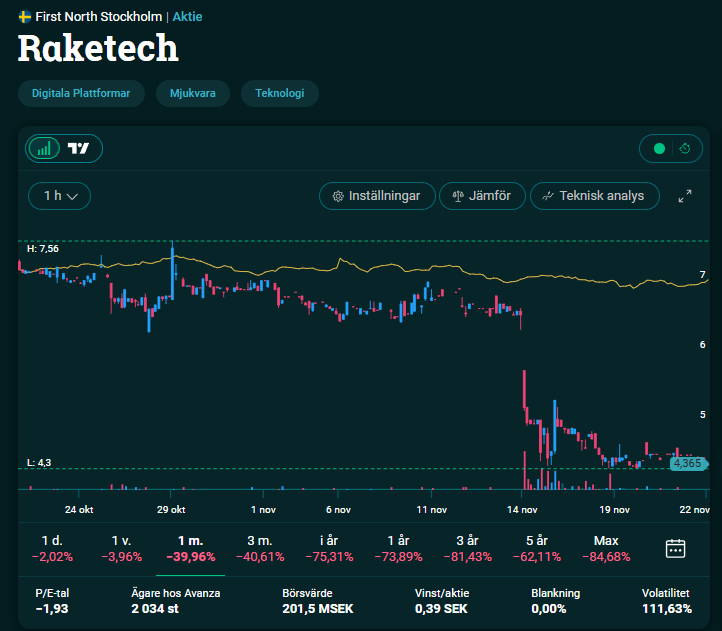The width and height of the screenshot is (722, 631).
Task: Click the First North Stockholm label
Action: 99,17
